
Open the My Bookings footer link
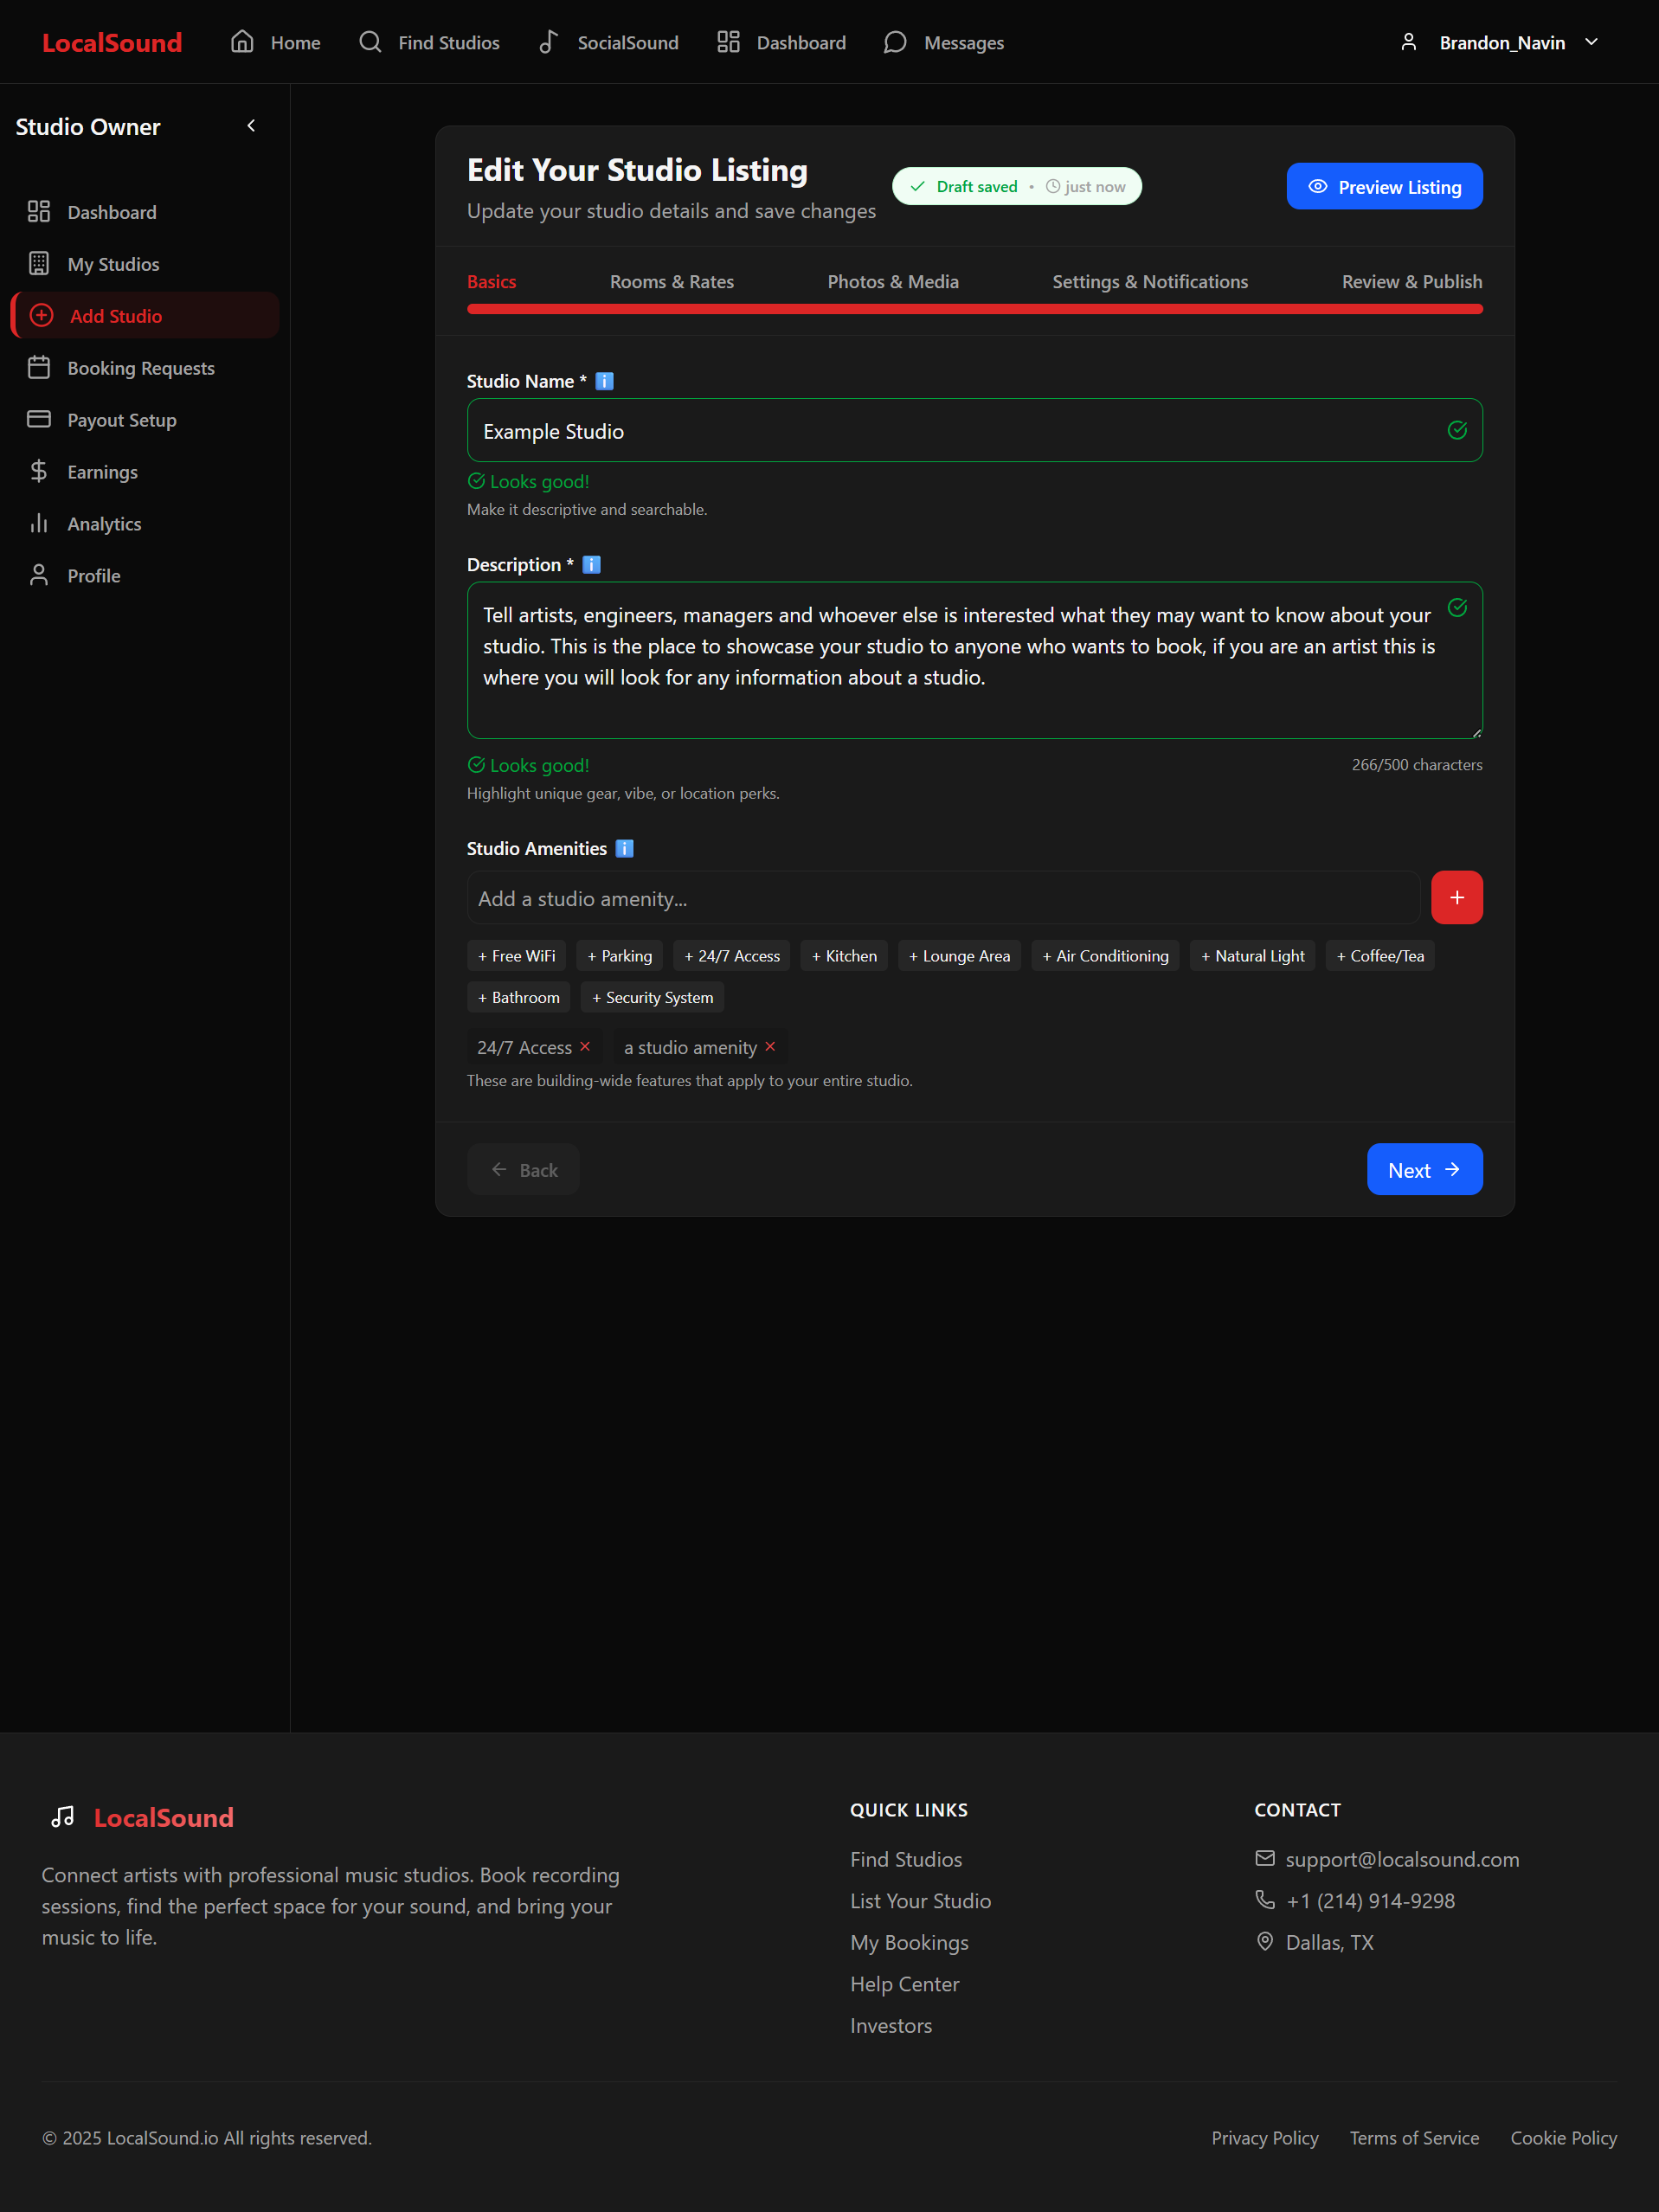[x=909, y=1941]
